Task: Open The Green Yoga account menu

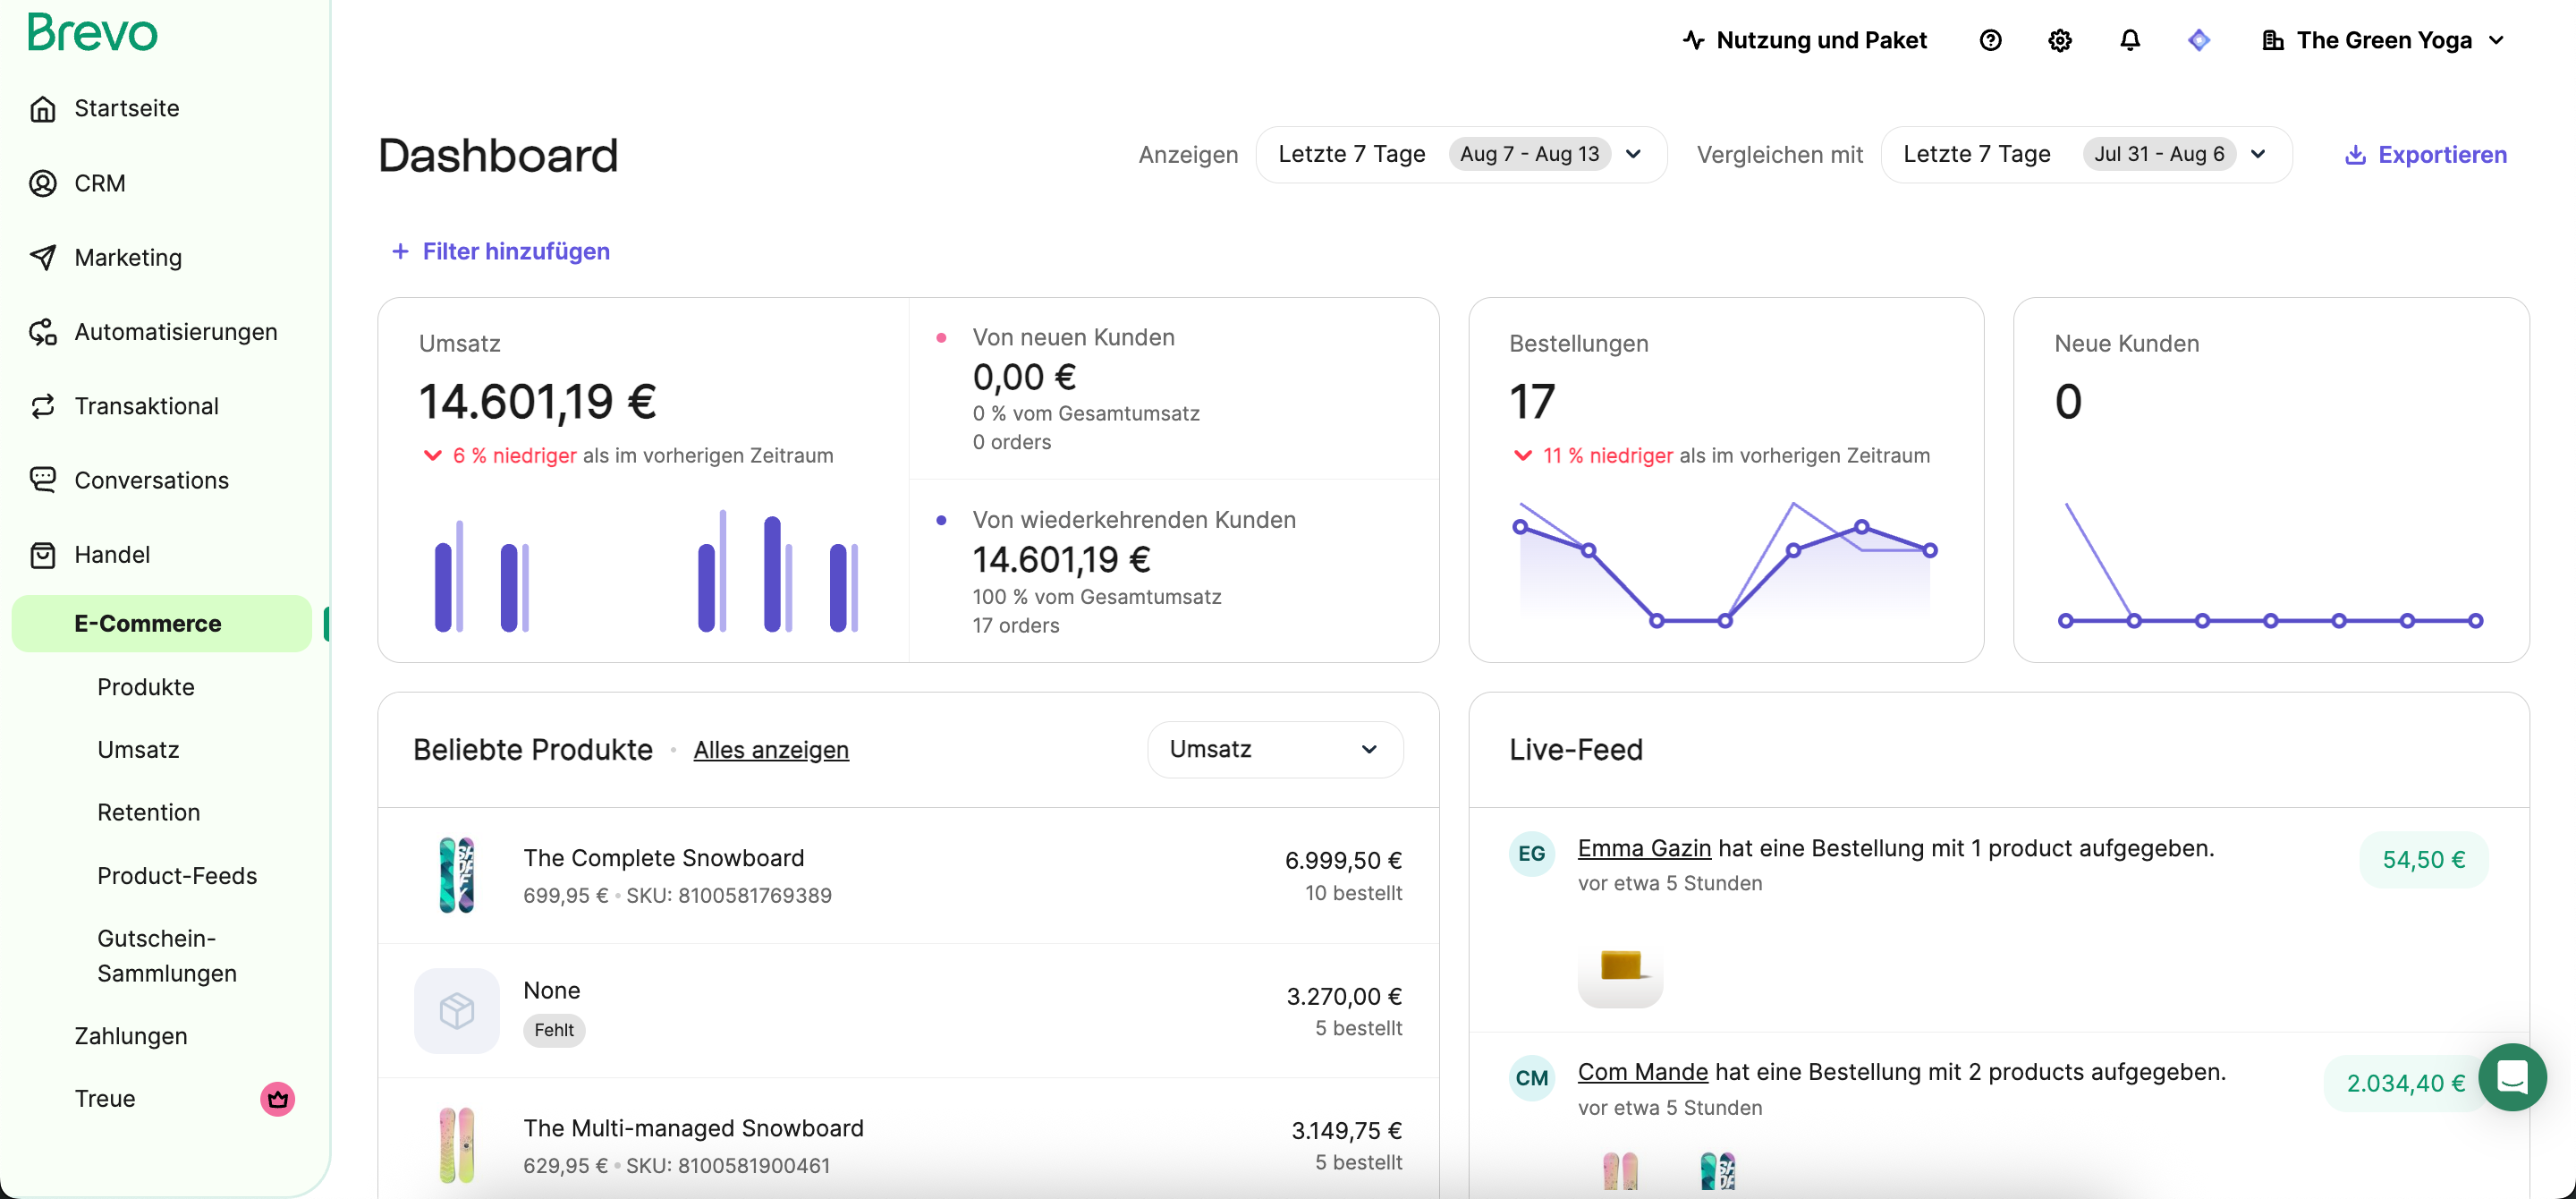Action: click(x=2384, y=40)
